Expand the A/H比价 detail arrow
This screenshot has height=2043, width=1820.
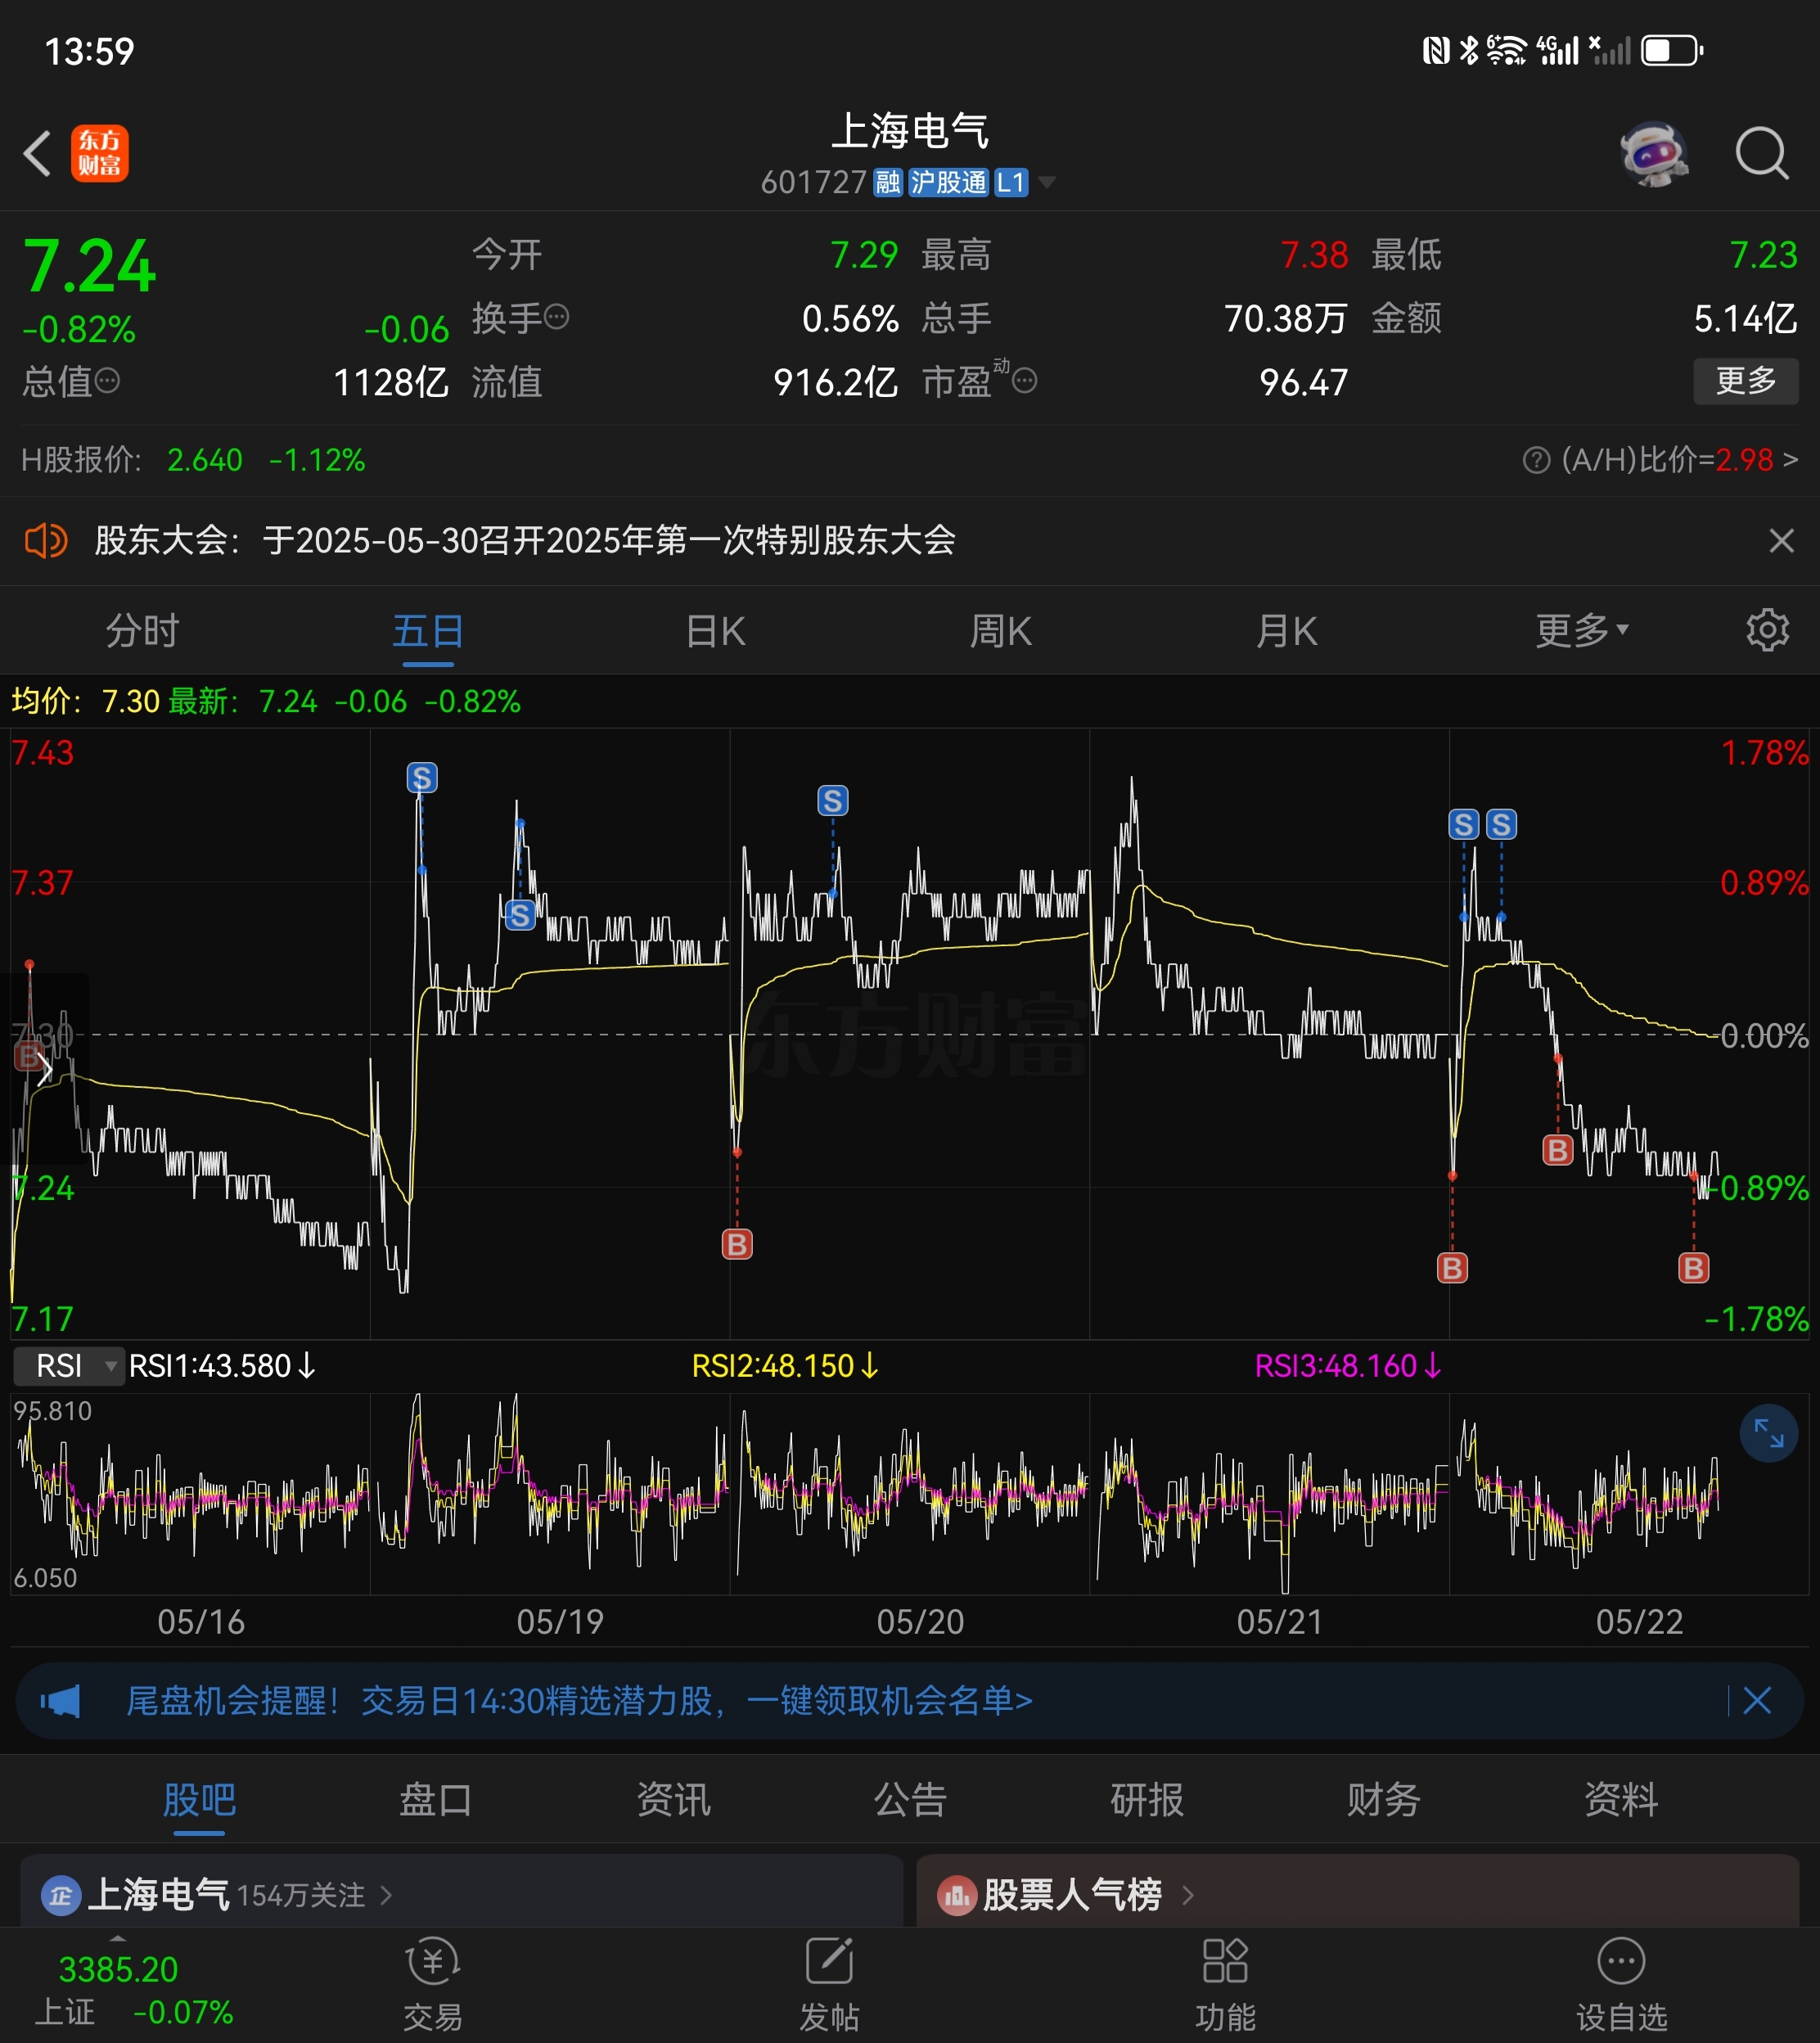(1790, 460)
